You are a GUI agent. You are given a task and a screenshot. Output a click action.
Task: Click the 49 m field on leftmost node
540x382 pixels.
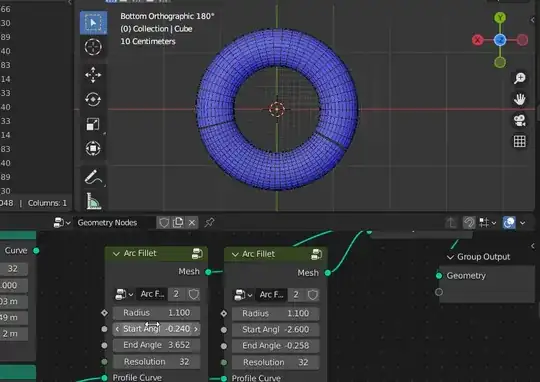pyautogui.click(x=13, y=318)
